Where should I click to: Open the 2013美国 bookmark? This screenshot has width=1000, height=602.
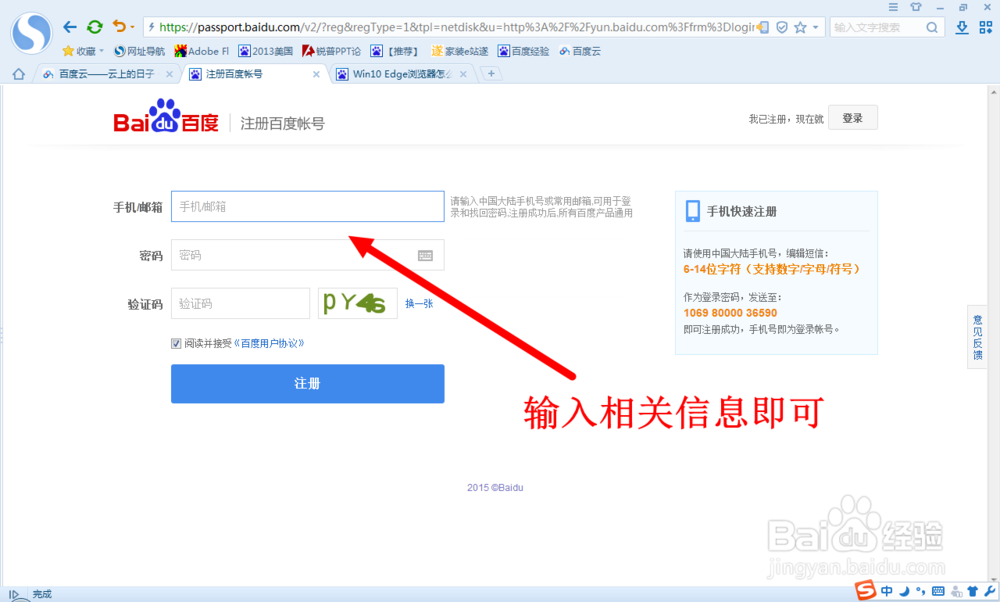pos(265,51)
